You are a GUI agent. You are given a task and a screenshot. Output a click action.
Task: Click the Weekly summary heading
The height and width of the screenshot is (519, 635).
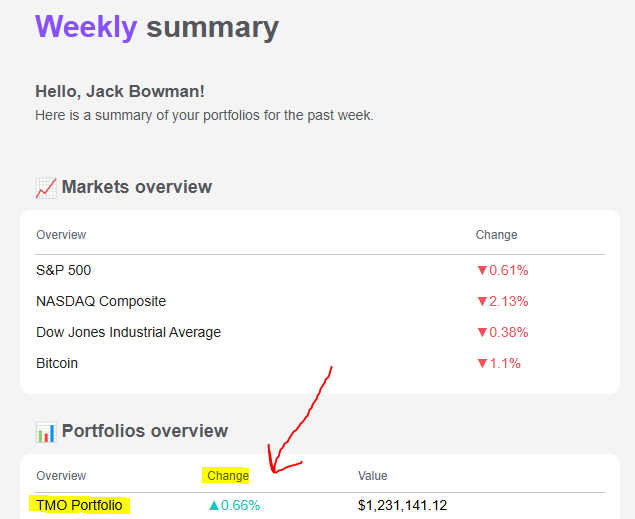[157, 27]
